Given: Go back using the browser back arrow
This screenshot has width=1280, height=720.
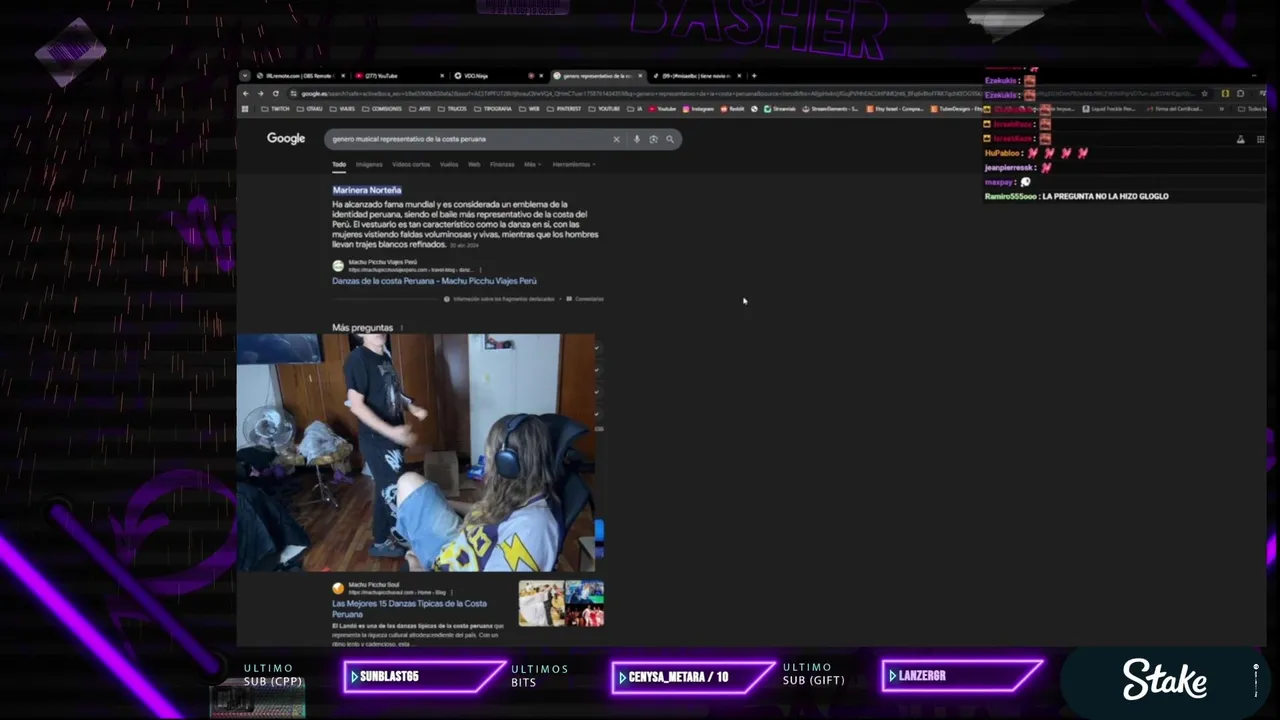Looking at the screenshot, I should pyautogui.click(x=245, y=93).
